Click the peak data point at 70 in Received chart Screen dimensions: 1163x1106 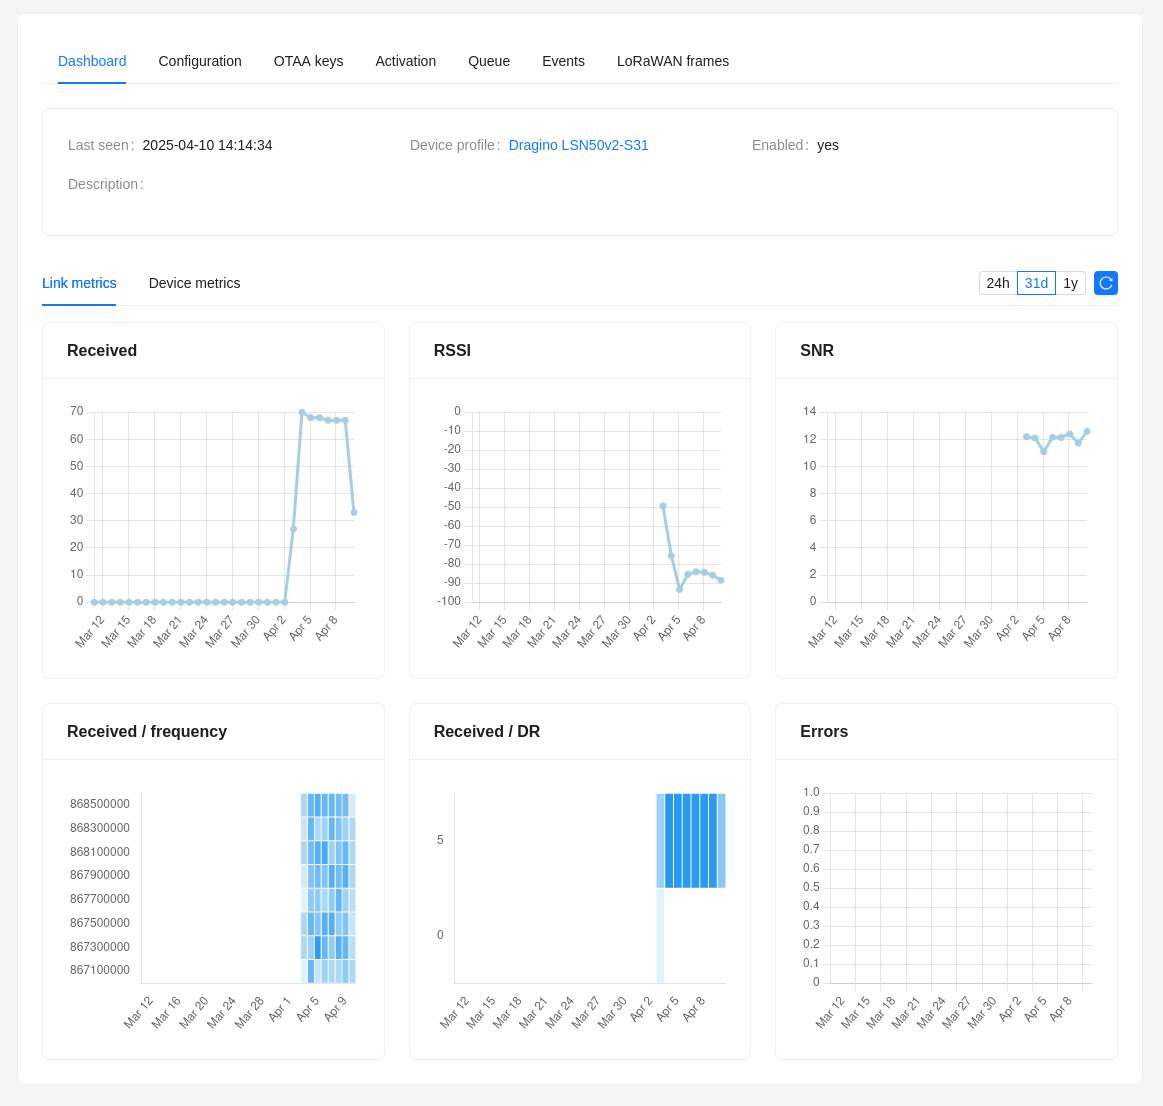pos(302,412)
